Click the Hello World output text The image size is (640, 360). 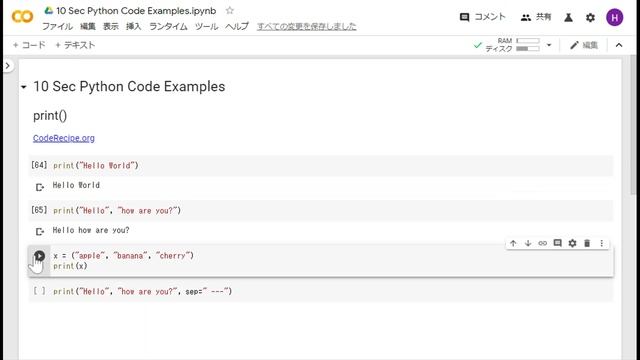coord(76,185)
